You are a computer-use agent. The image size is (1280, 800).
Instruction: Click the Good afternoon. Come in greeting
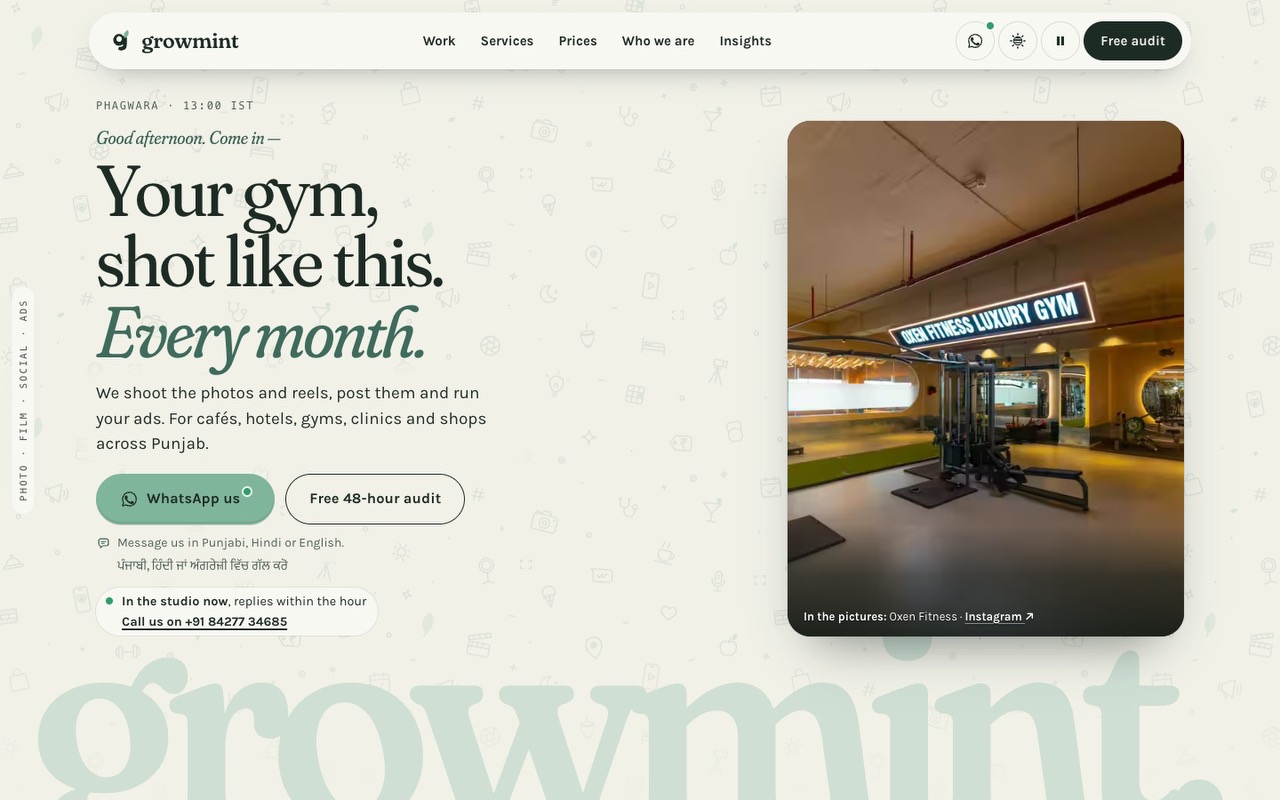click(x=188, y=138)
